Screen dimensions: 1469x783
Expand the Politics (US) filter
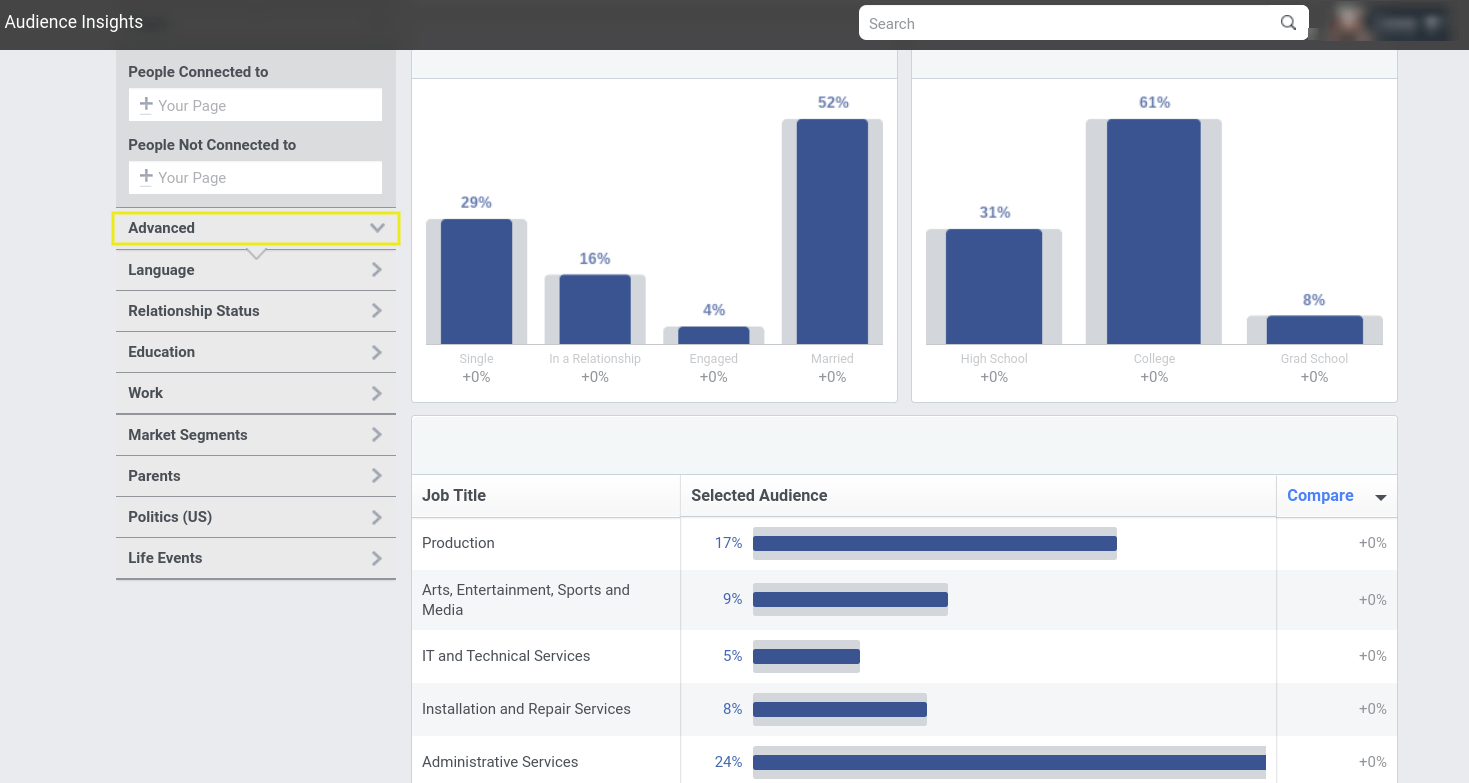[256, 517]
